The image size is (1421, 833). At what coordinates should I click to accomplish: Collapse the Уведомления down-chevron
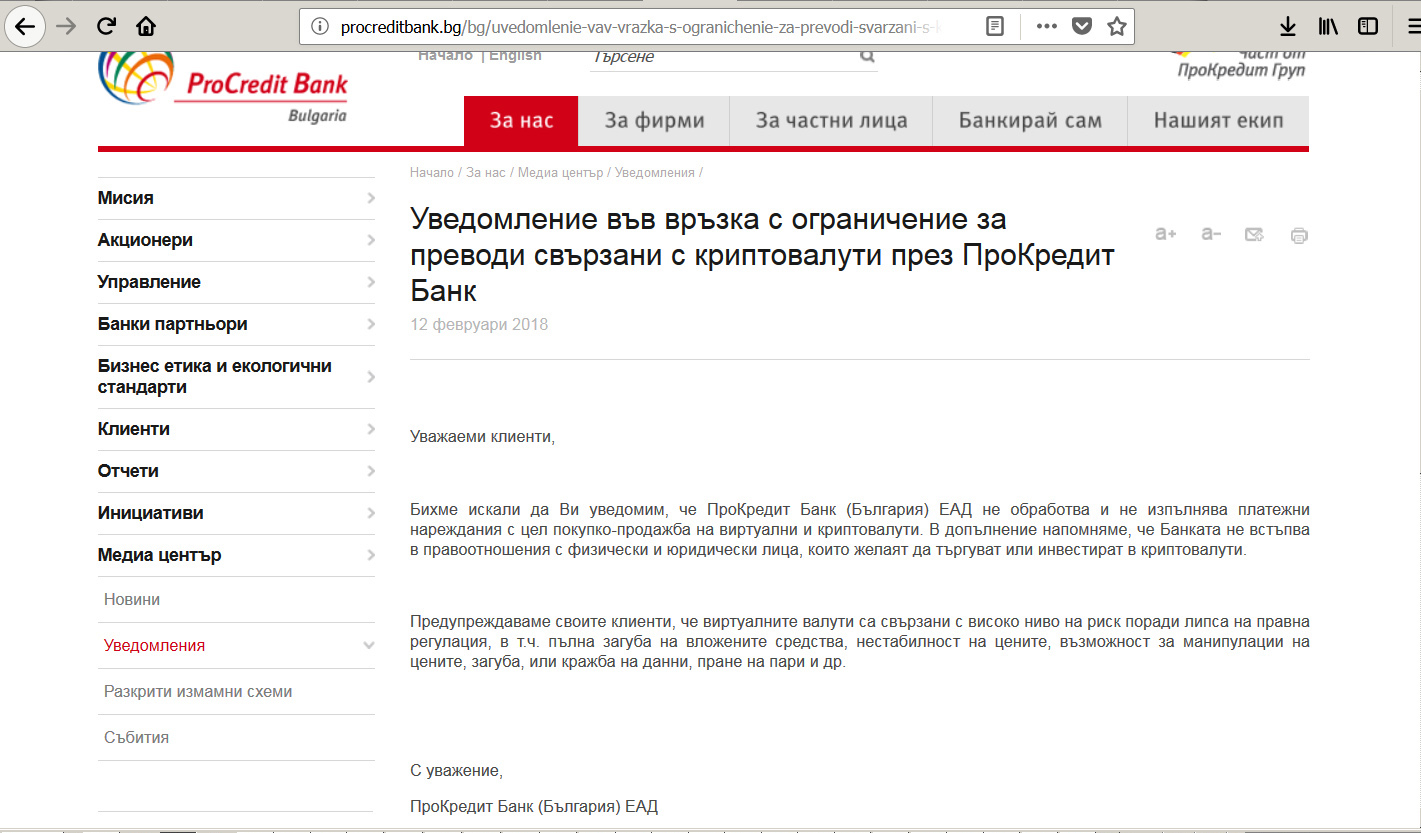369,645
